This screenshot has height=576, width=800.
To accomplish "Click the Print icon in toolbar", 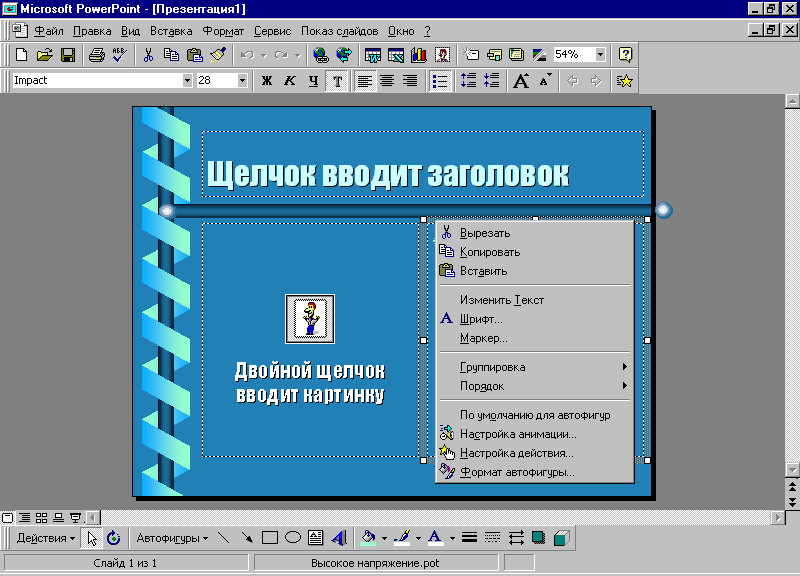I will pyautogui.click(x=97, y=55).
